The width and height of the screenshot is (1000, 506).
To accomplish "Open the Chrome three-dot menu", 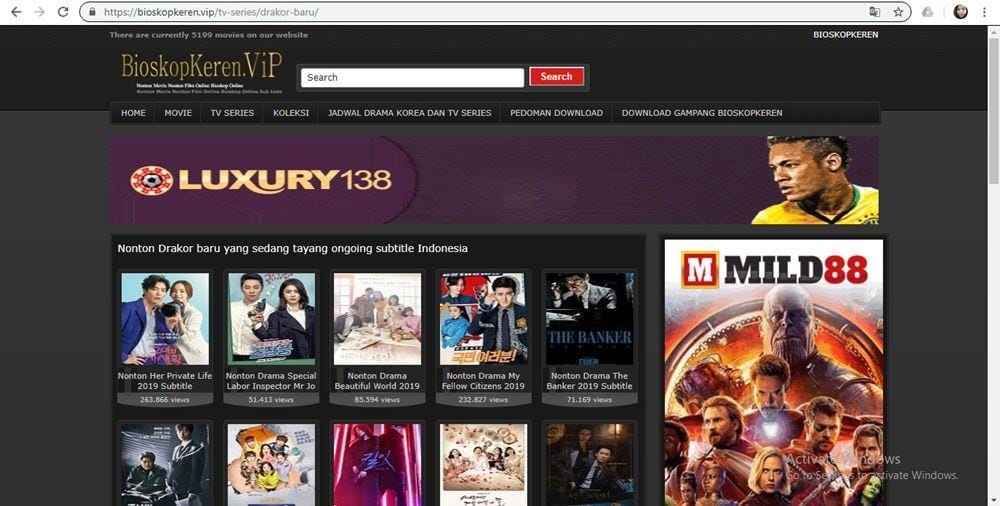I will [x=985, y=12].
